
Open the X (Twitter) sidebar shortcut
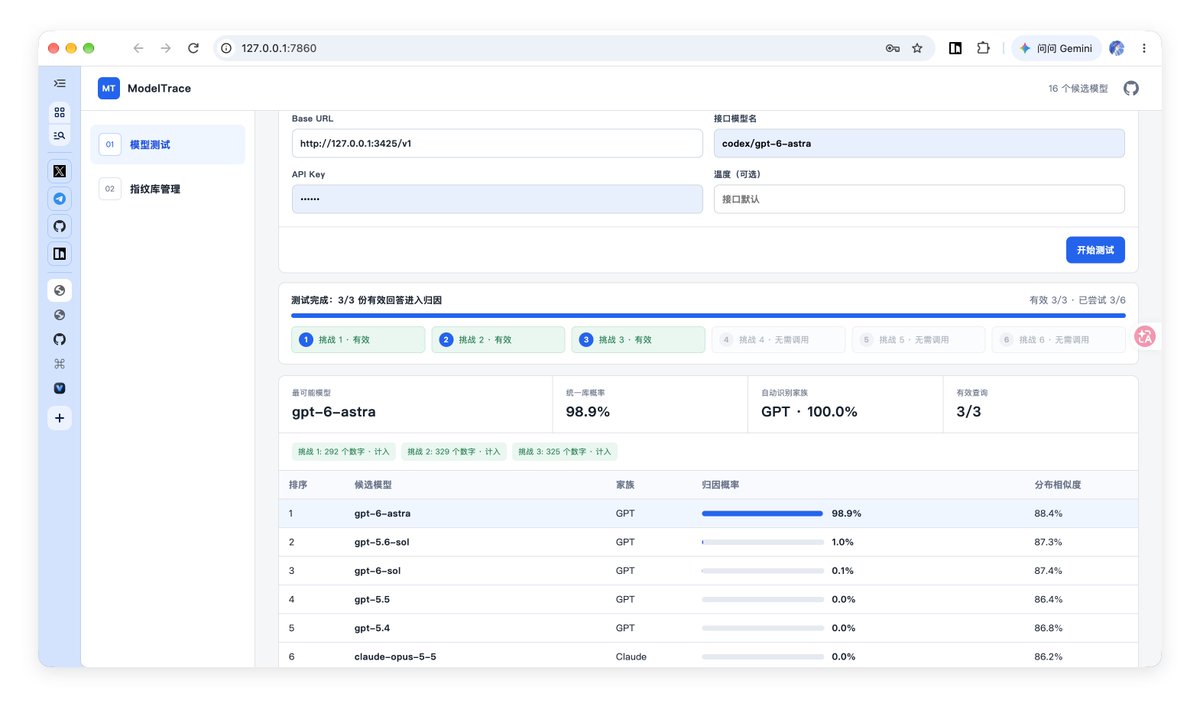pyautogui.click(x=60, y=171)
